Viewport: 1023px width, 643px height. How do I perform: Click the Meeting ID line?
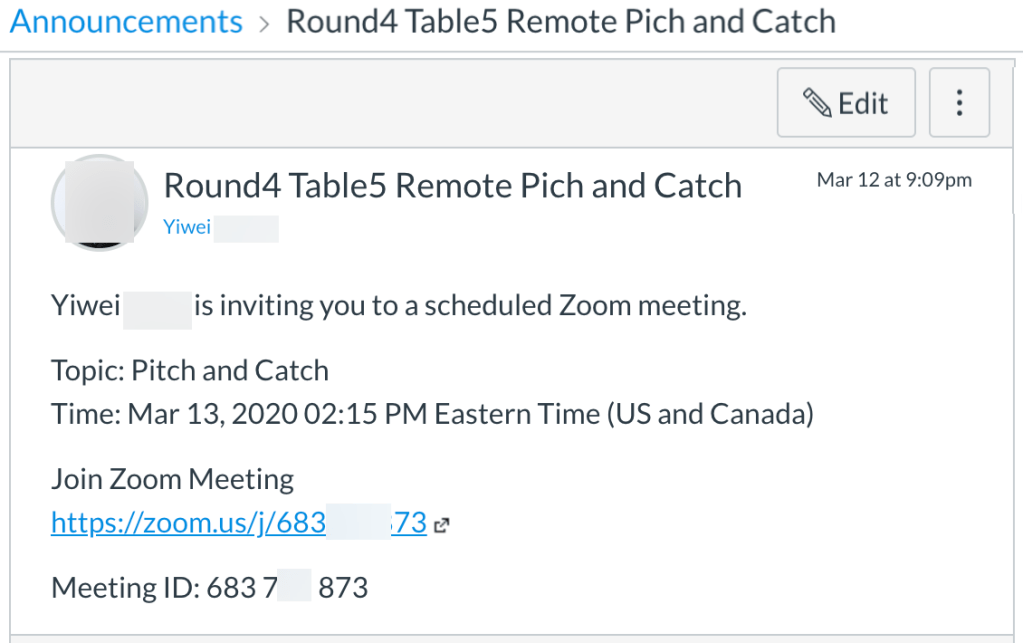point(209,587)
